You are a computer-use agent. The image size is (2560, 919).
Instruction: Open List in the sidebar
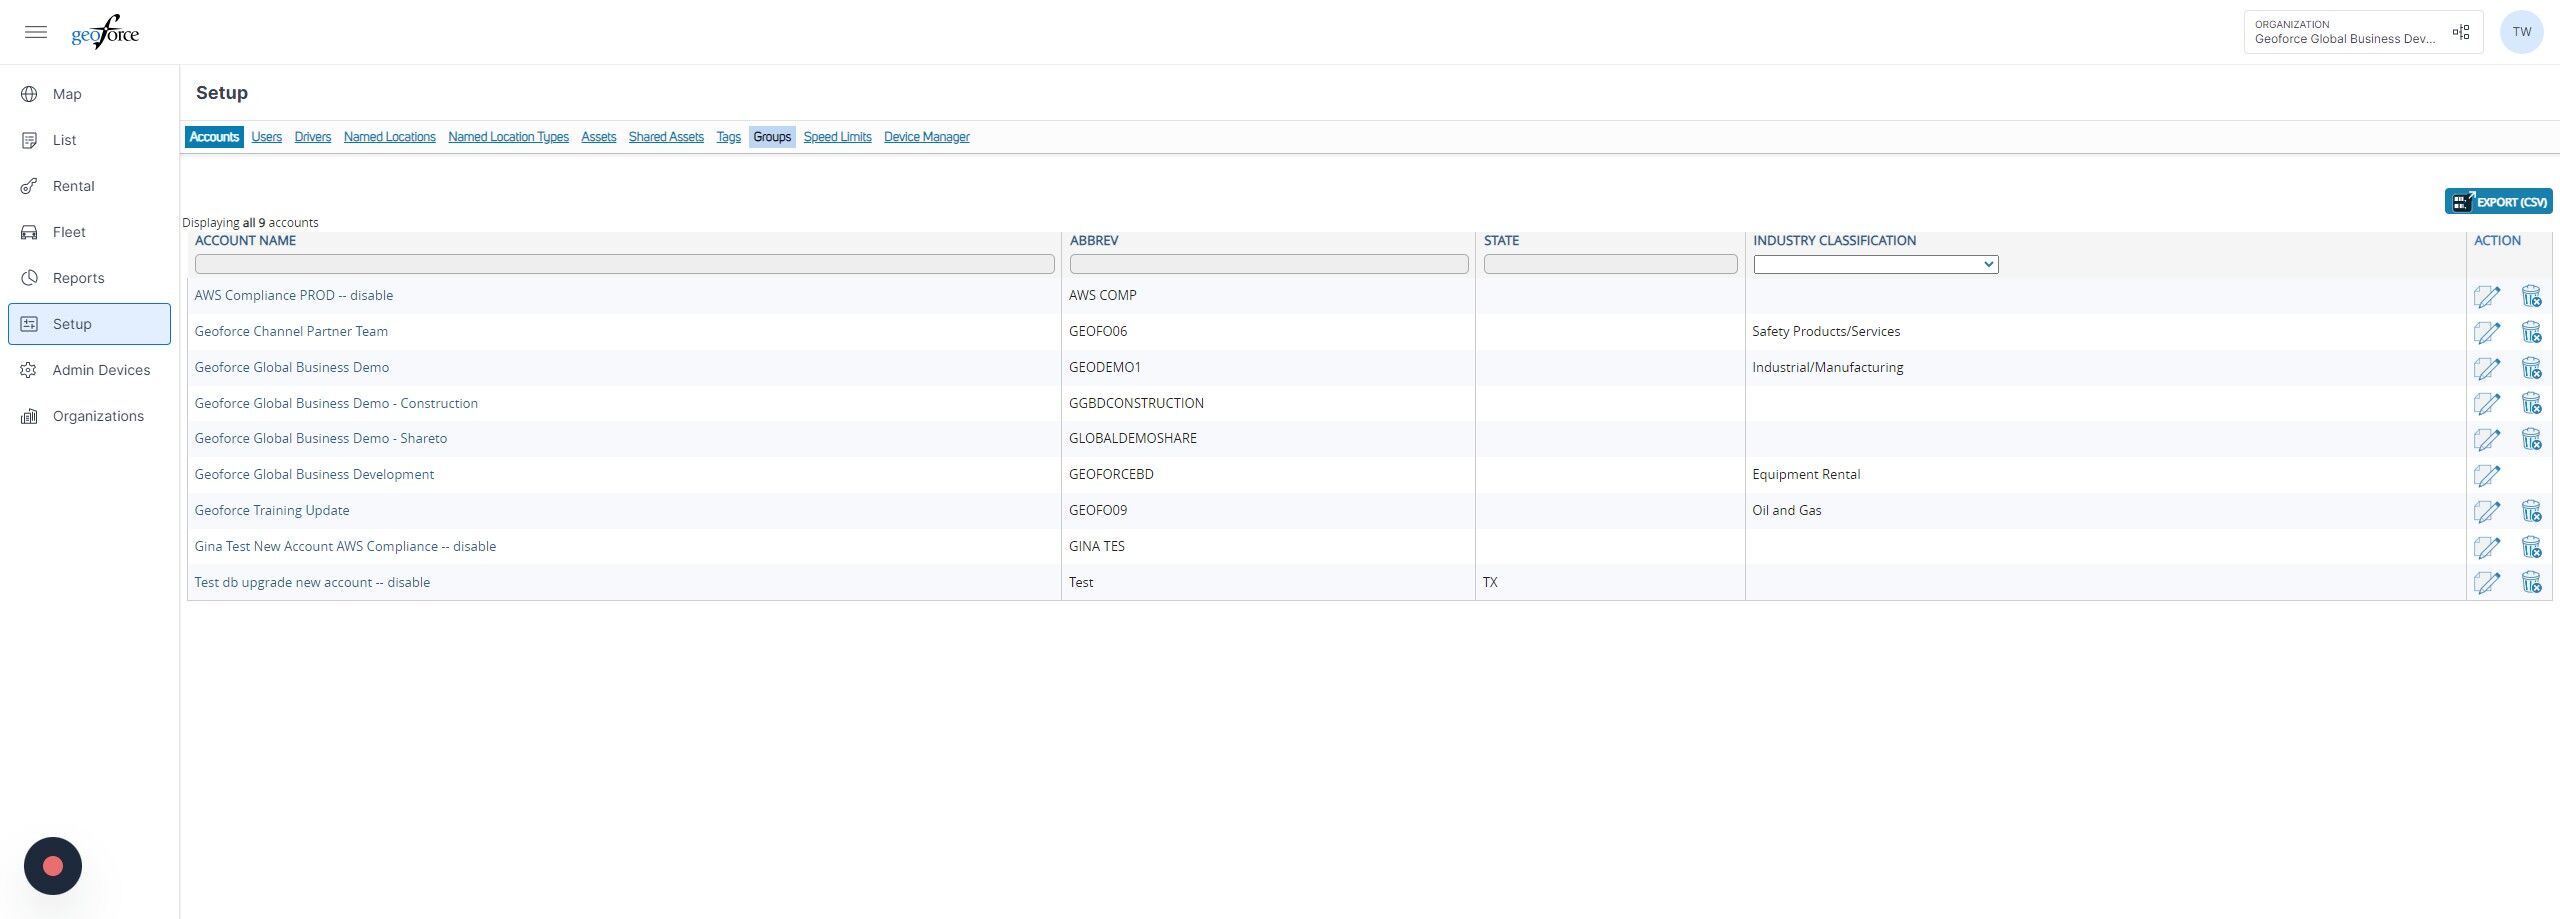click(89, 140)
